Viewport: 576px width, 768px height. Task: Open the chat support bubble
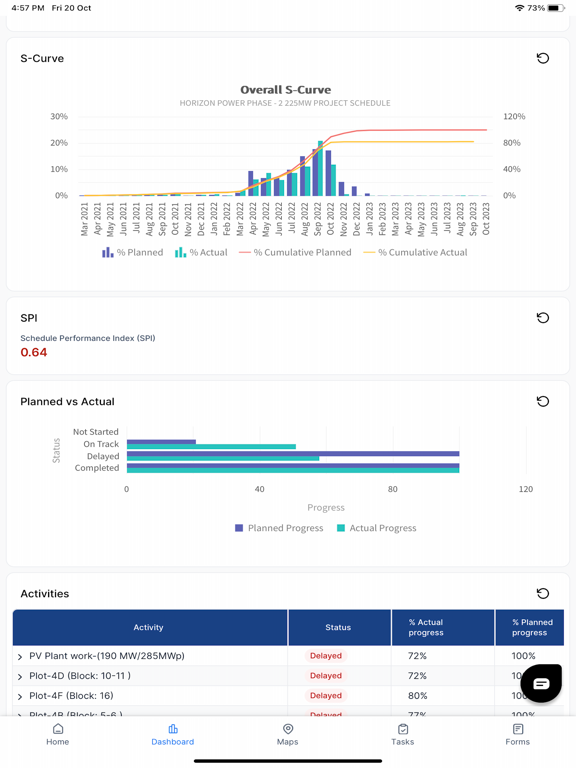[541, 683]
